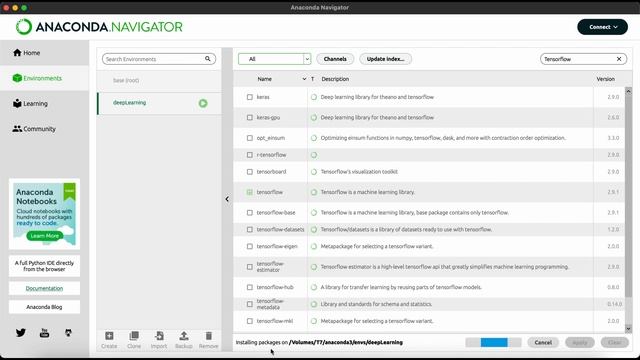
Task: Click the installation progress bar
Action: [493, 342]
